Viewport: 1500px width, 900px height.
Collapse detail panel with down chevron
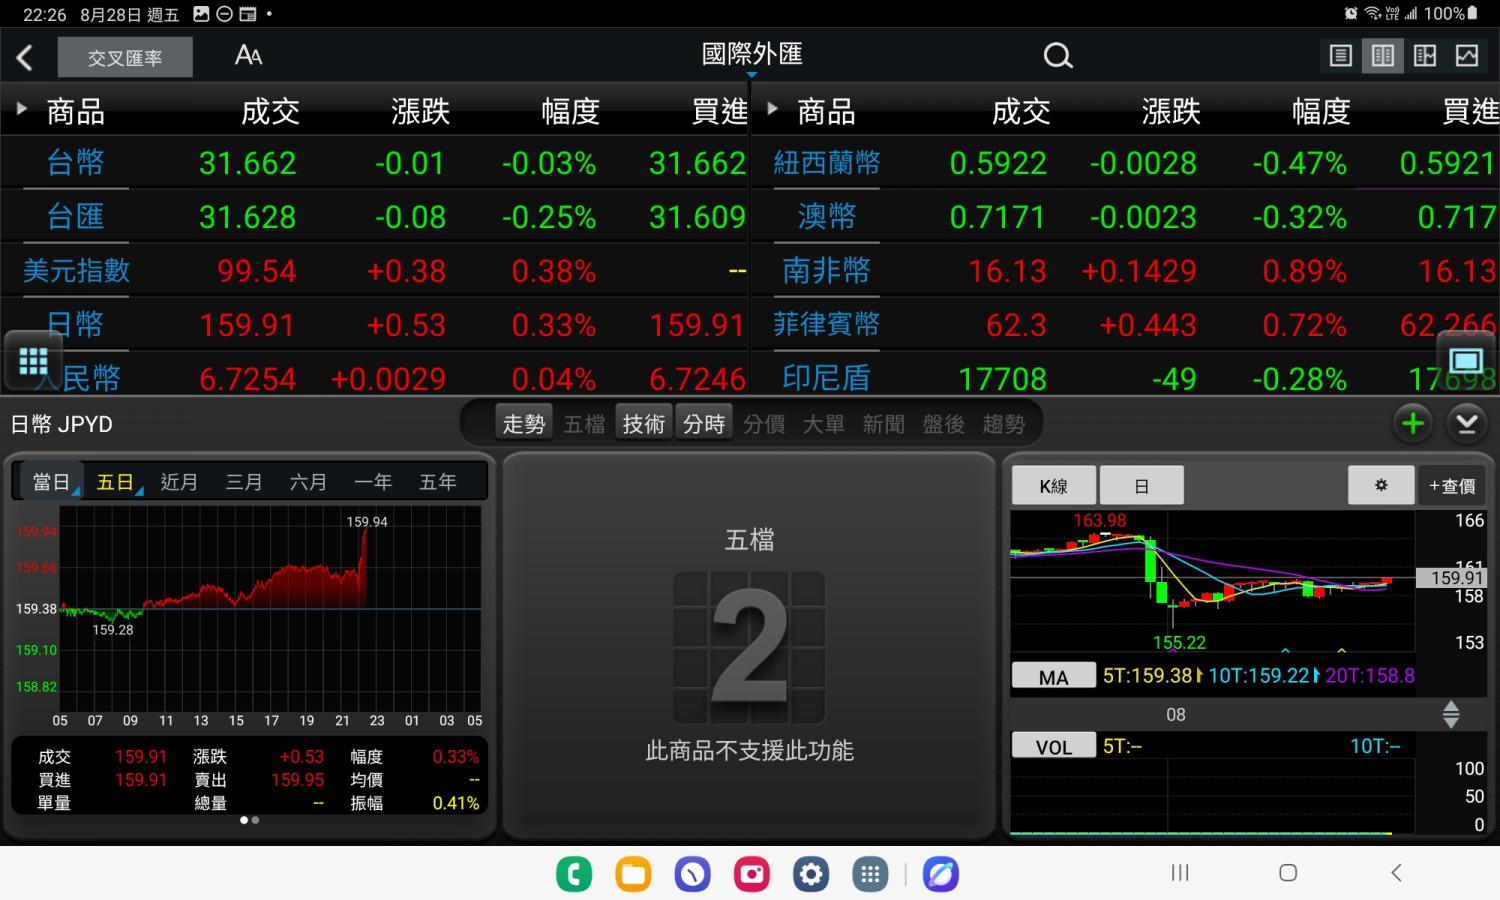click(x=1467, y=424)
